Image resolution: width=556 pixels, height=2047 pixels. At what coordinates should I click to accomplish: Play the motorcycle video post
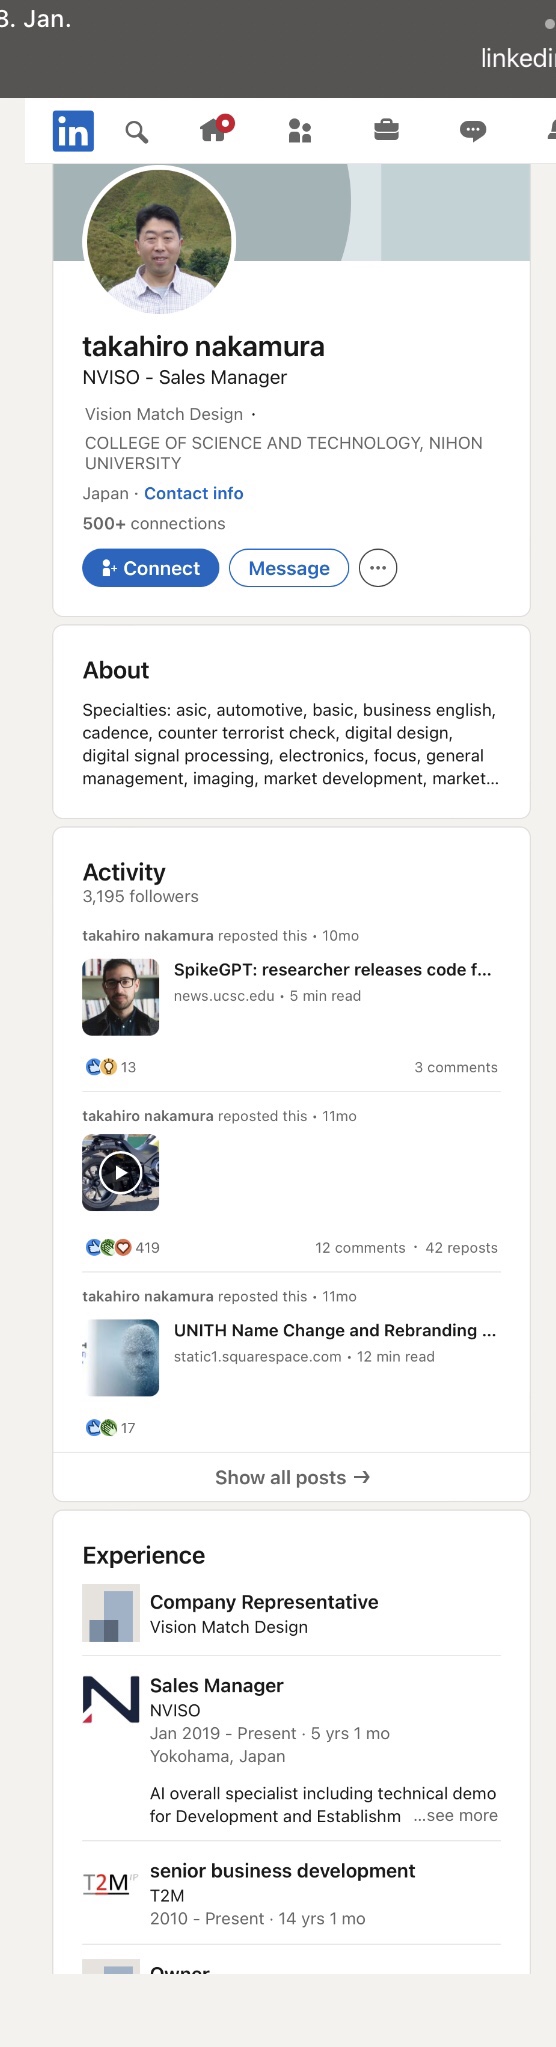[x=121, y=1172]
